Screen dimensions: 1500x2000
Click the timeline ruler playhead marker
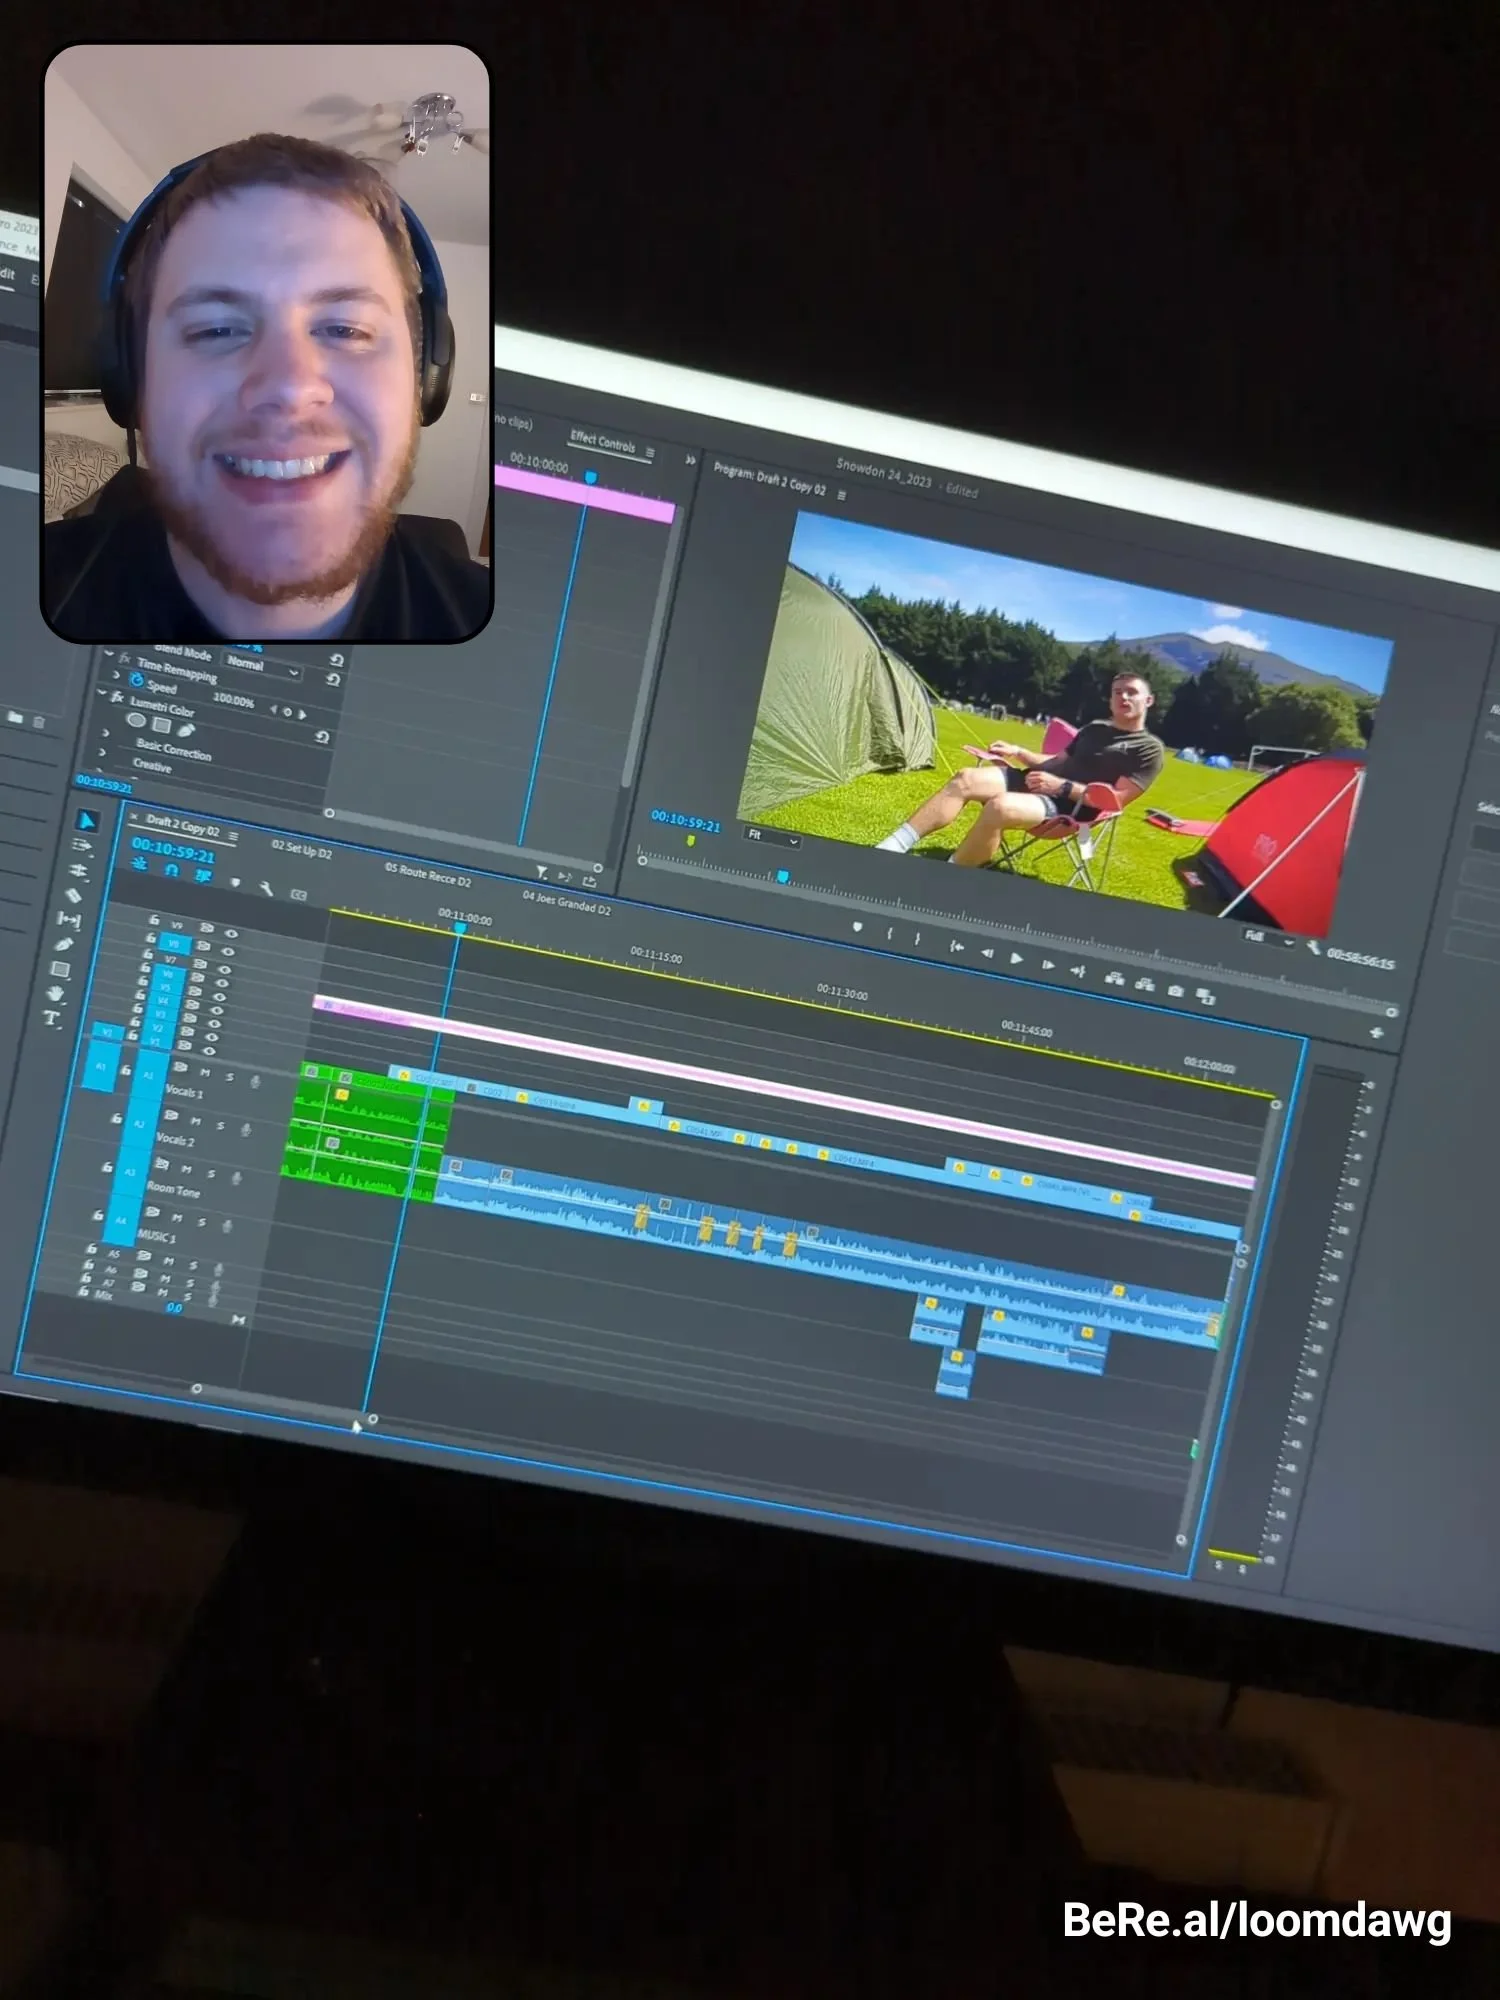click(x=460, y=929)
